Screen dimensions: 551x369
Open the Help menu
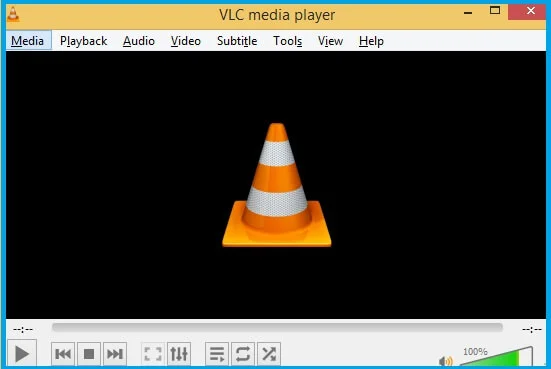point(371,41)
